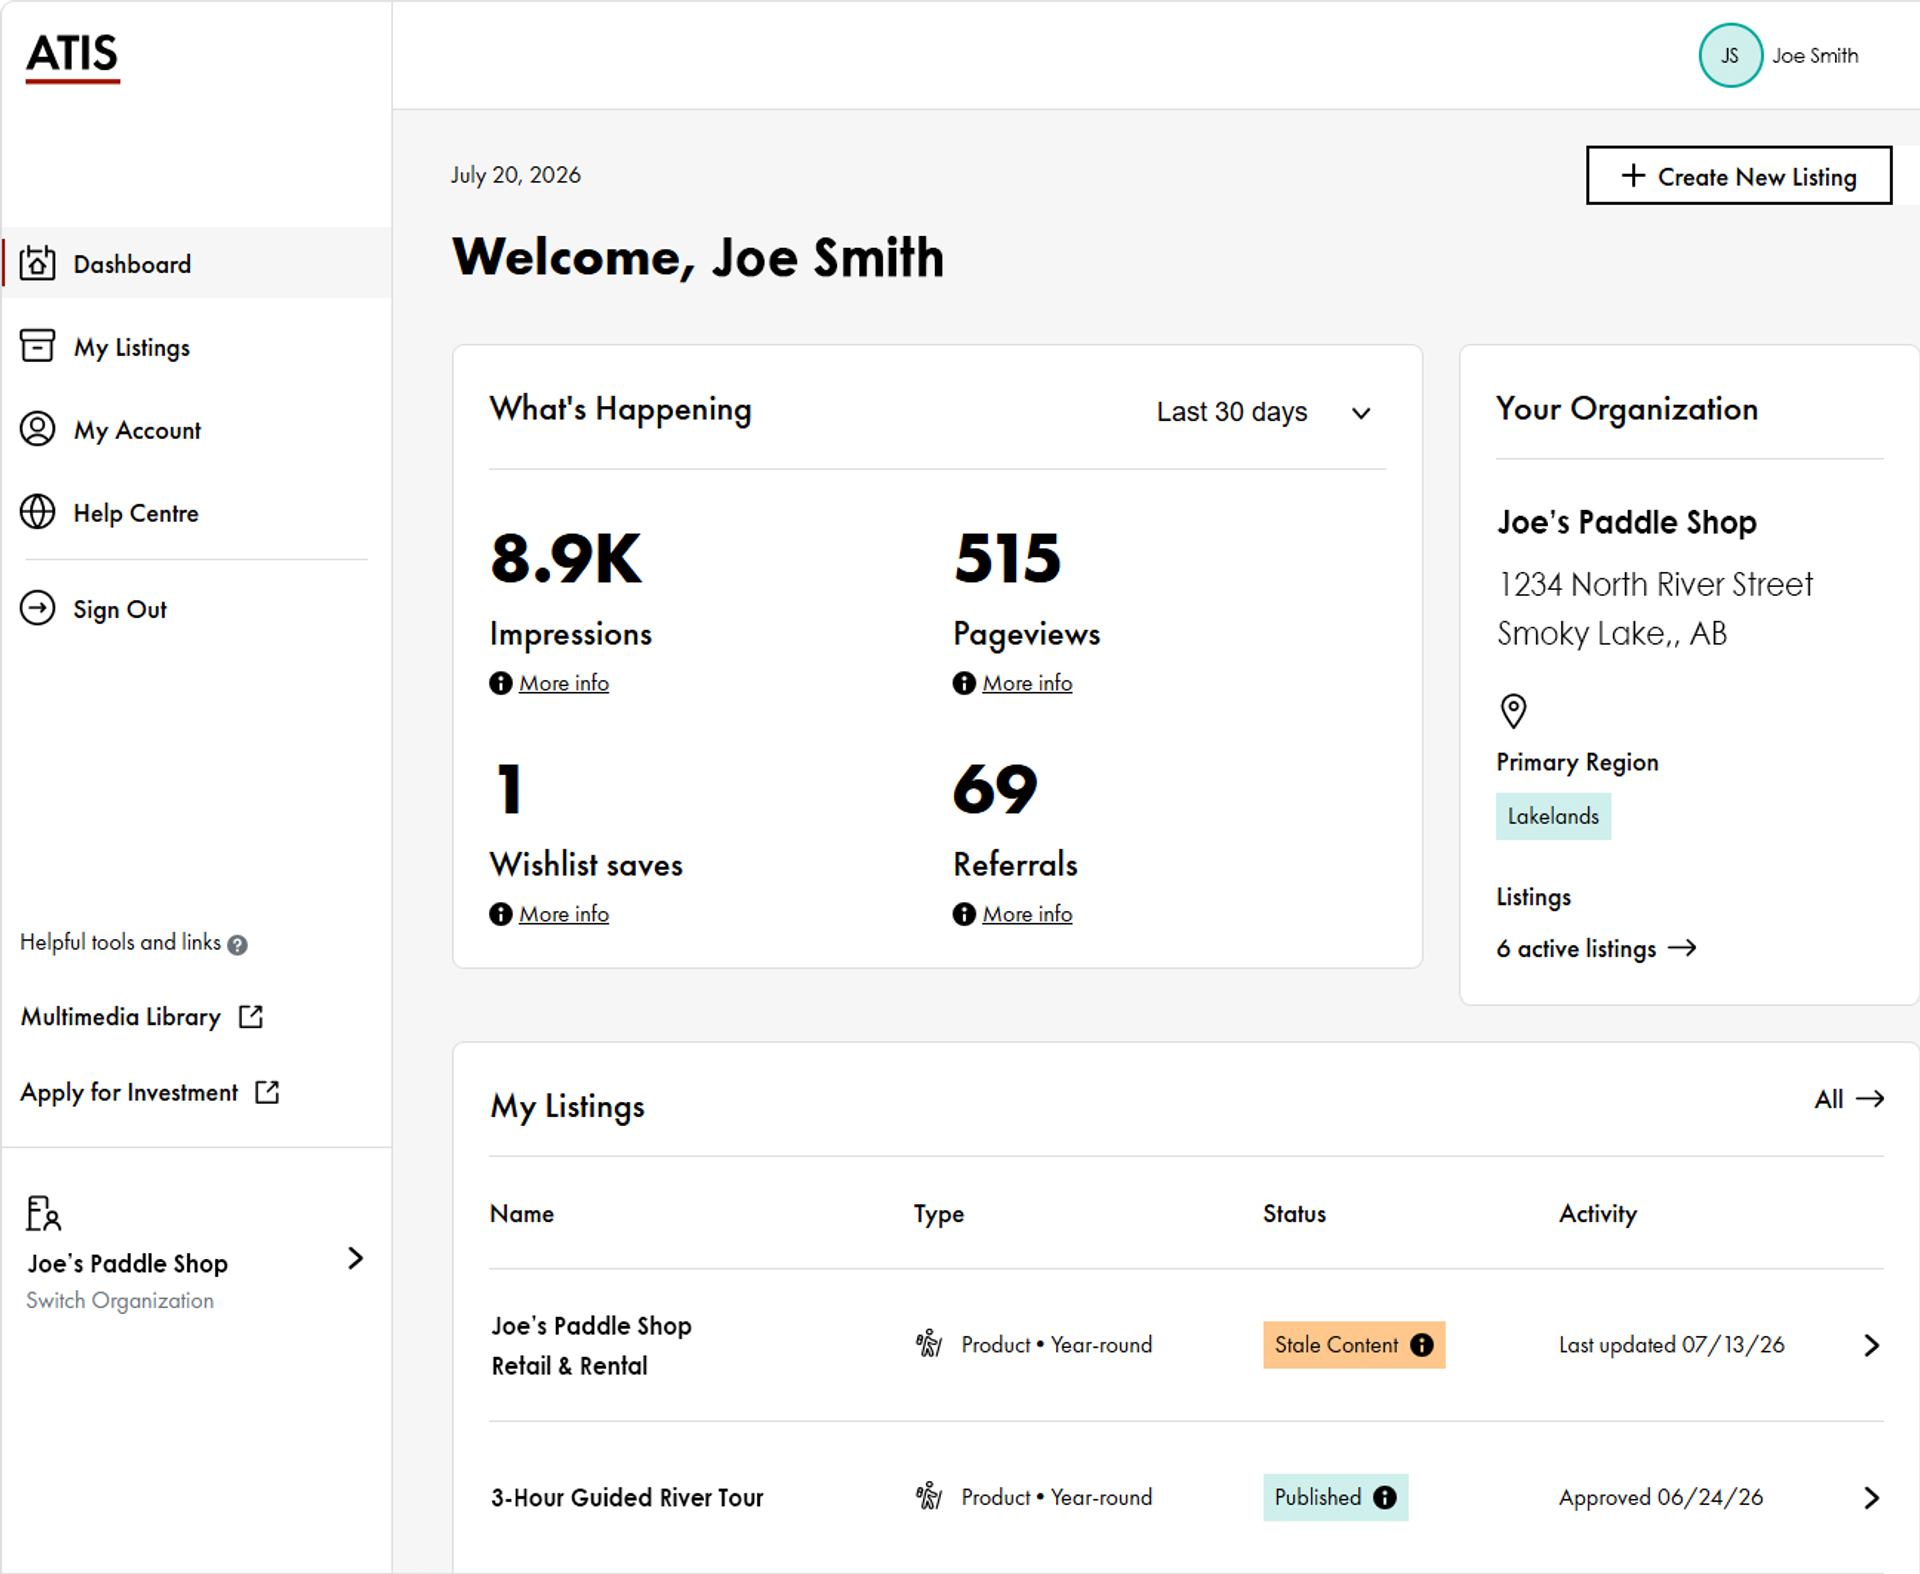
Task: Open Joe's Paddle Shop Retail & Rental row chevron
Action: point(1871,1345)
